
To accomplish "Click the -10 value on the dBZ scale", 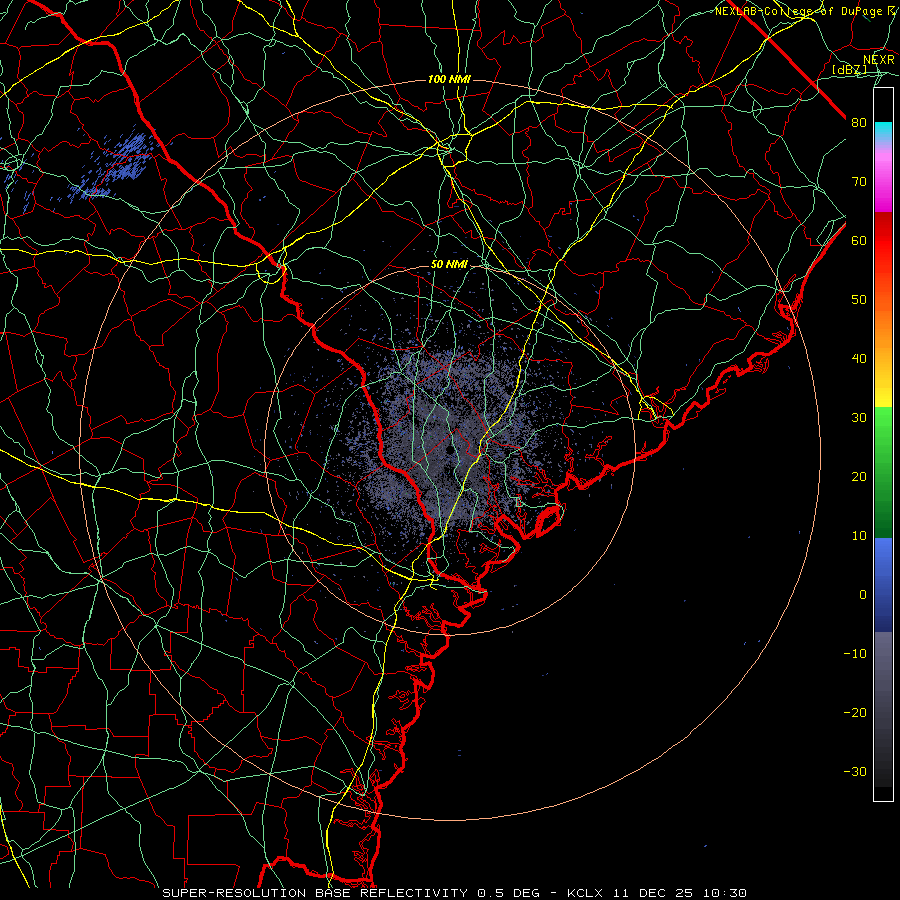I will click(855, 654).
